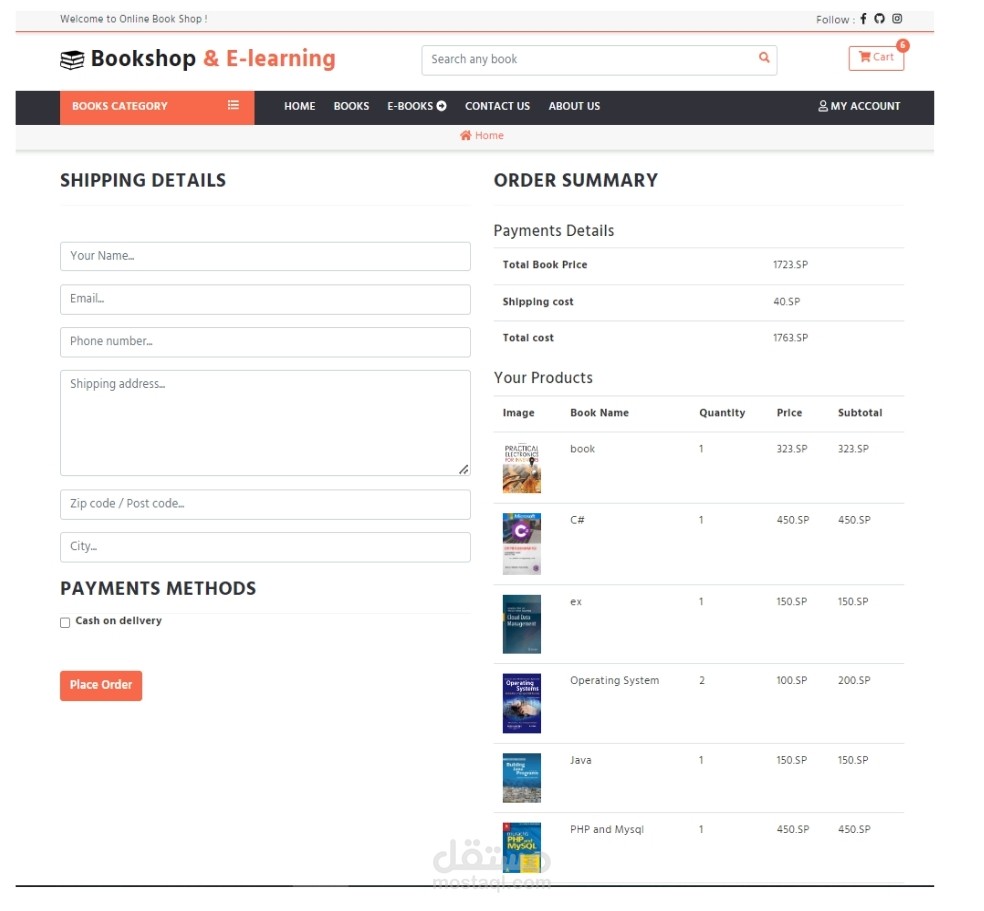The width and height of the screenshot is (984, 911).
Task: Open the BOOKS CATEGORY menu
Action: coord(157,107)
